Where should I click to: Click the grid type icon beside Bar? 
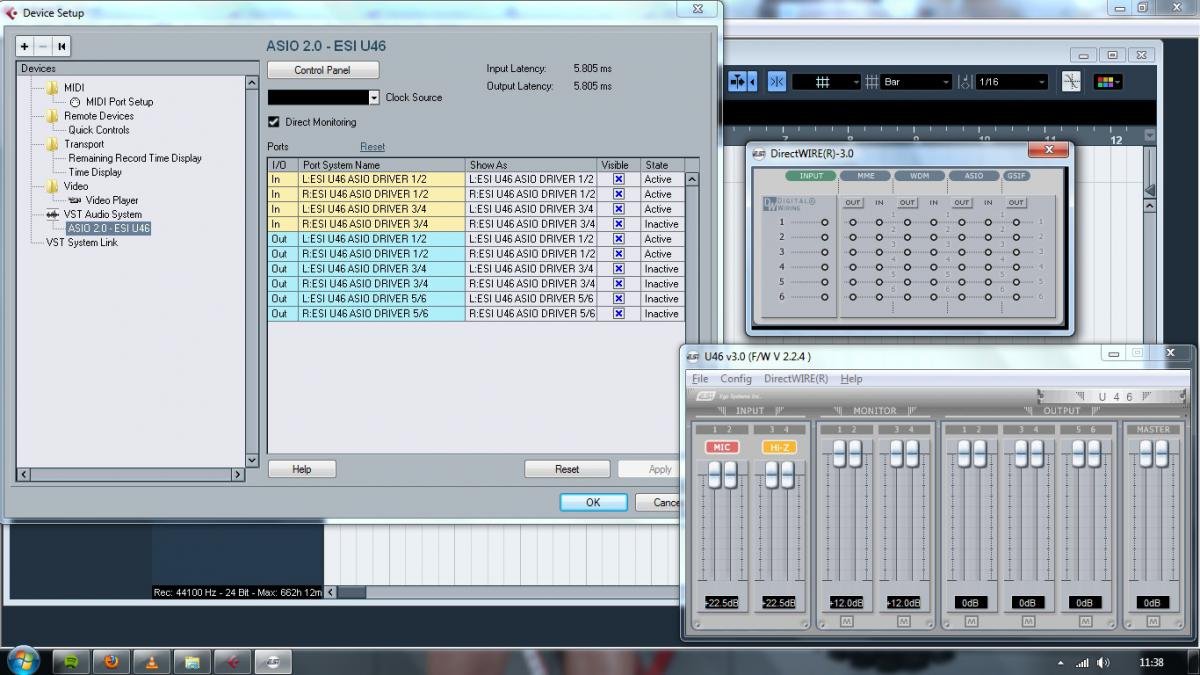tap(872, 82)
